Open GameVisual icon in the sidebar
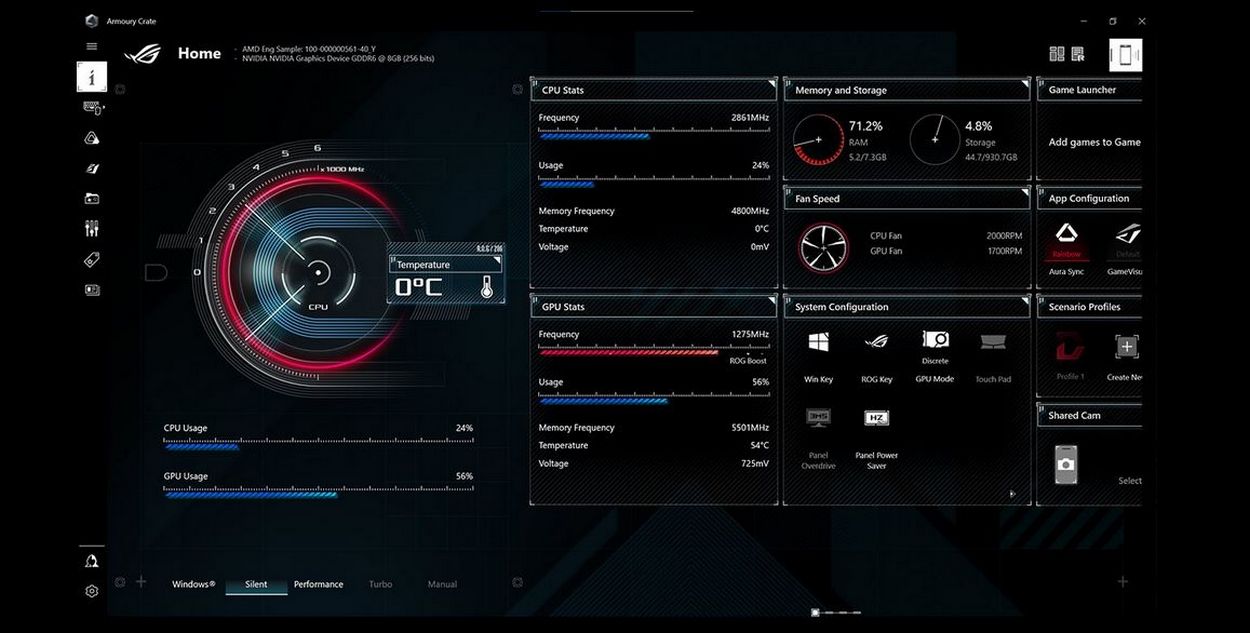 click(92, 169)
